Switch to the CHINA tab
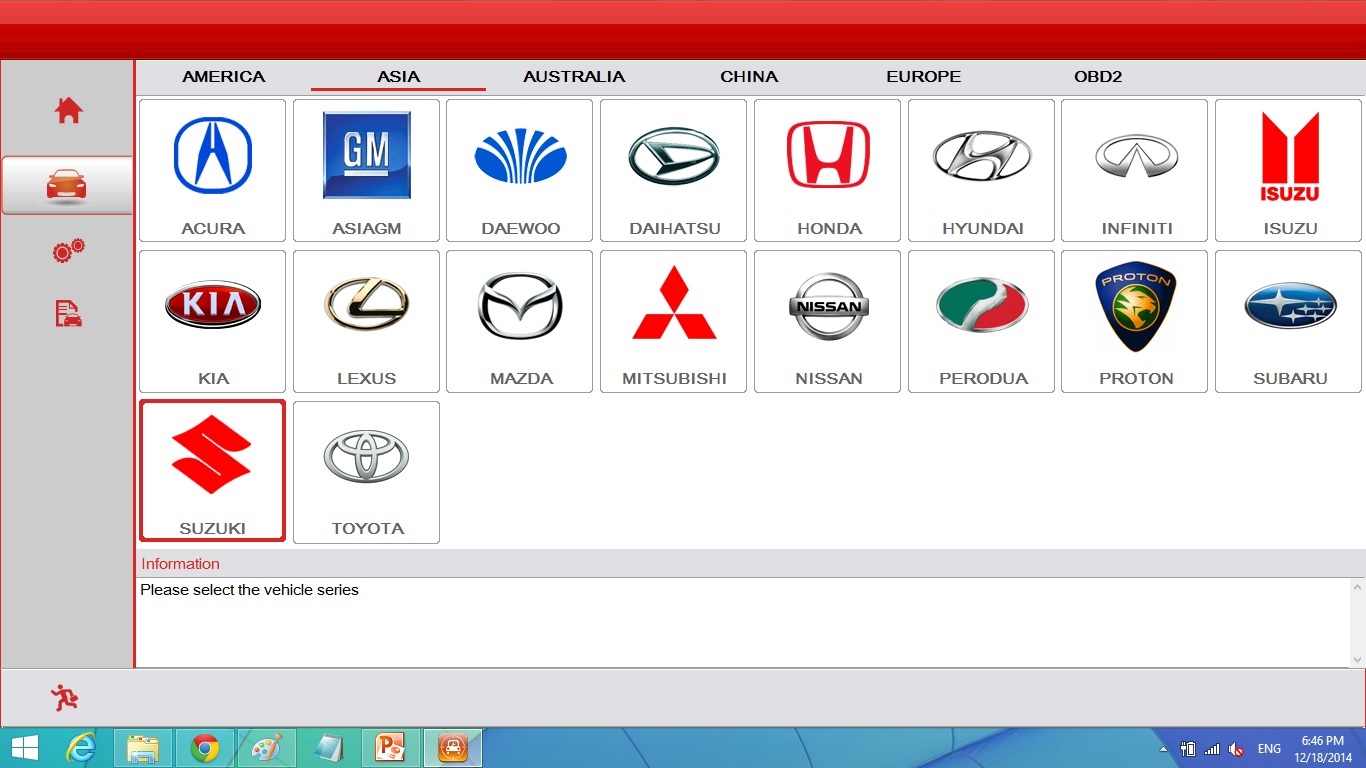The height and width of the screenshot is (768, 1366). pyautogui.click(x=749, y=76)
